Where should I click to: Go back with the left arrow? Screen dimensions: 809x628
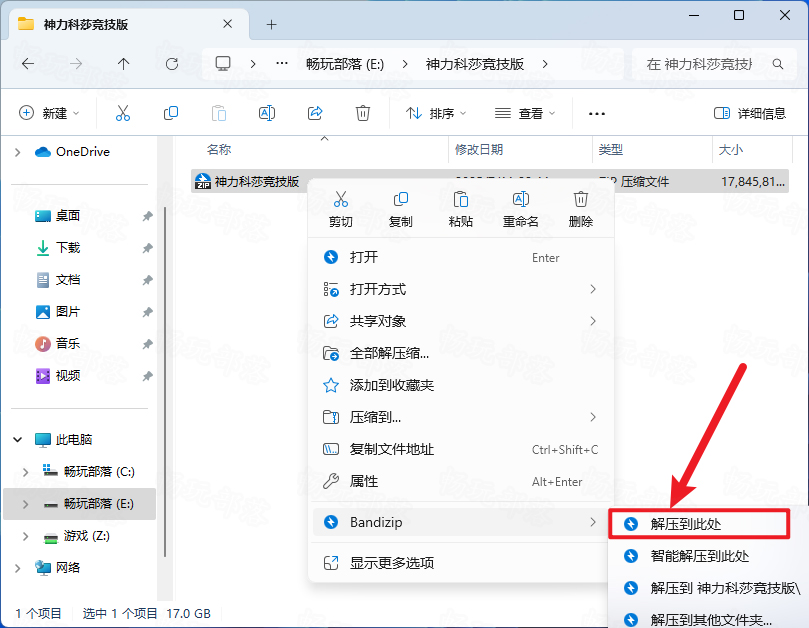(28, 64)
